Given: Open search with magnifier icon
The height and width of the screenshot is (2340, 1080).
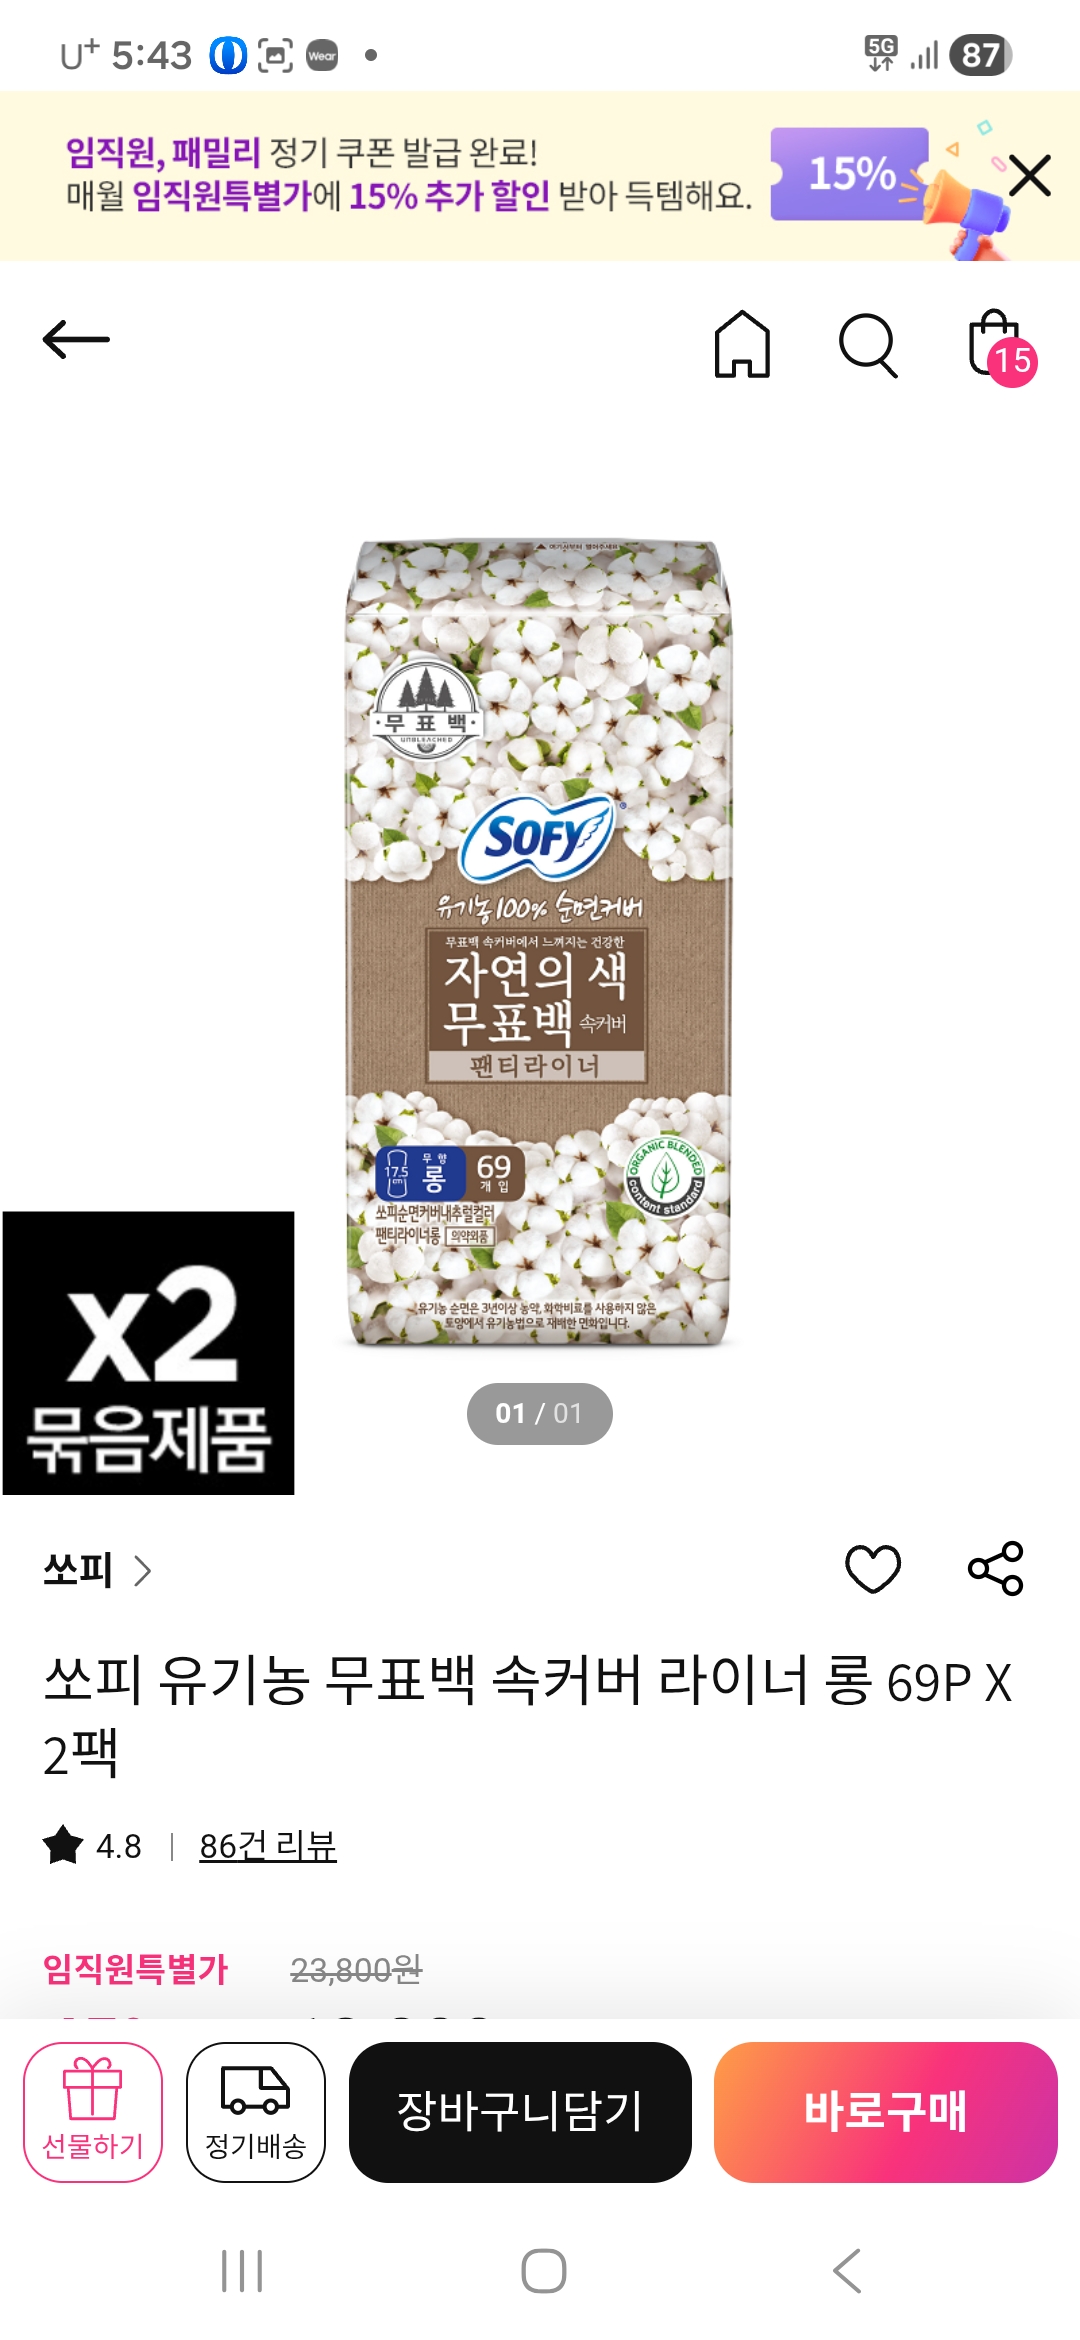Looking at the screenshot, I should 868,346.
